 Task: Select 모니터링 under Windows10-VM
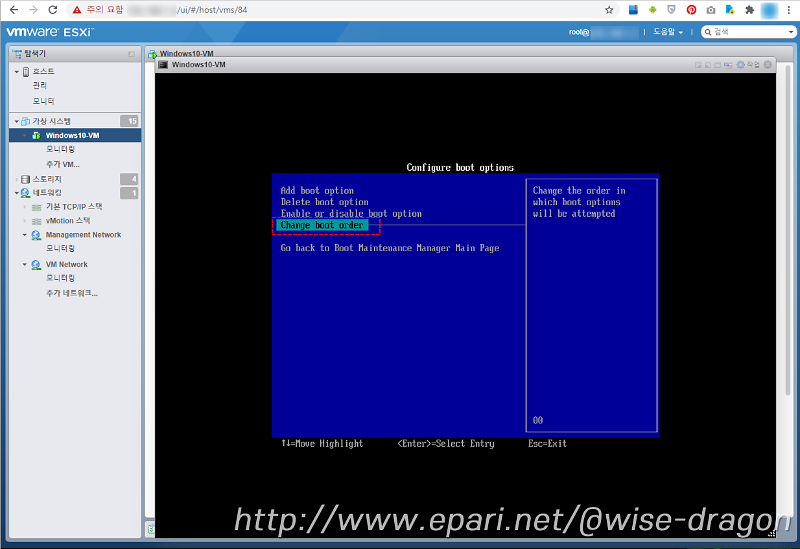[x=60, y=149]
